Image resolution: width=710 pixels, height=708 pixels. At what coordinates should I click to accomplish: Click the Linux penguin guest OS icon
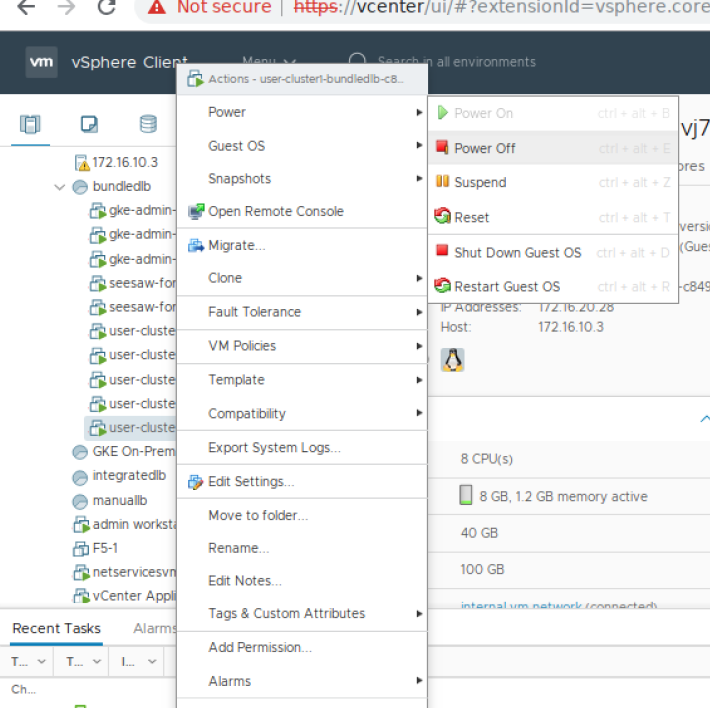click(x=453, y=360)
